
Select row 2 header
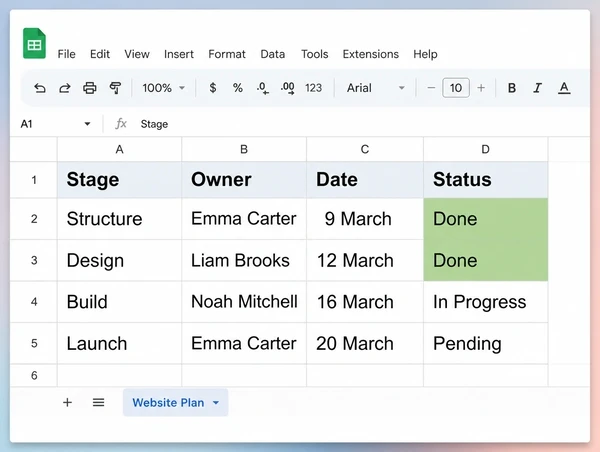[34, 219]
